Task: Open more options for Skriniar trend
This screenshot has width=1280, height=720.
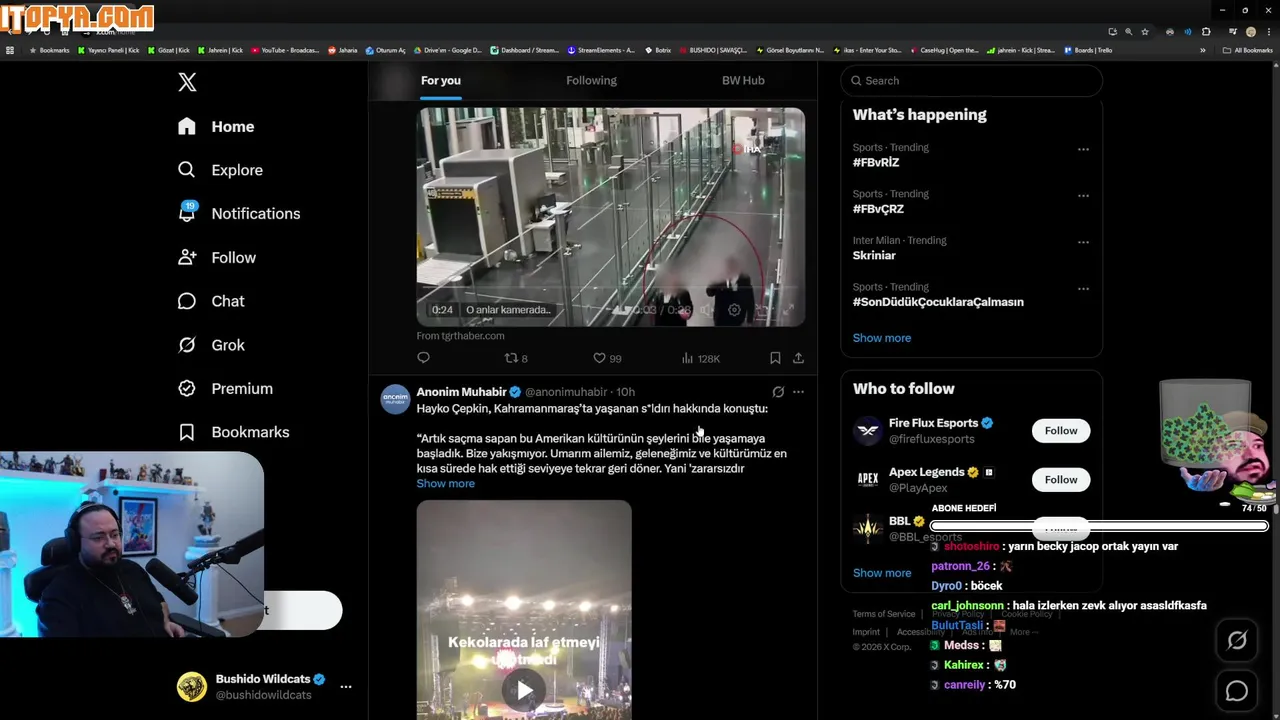Action: pos(1083,242)
